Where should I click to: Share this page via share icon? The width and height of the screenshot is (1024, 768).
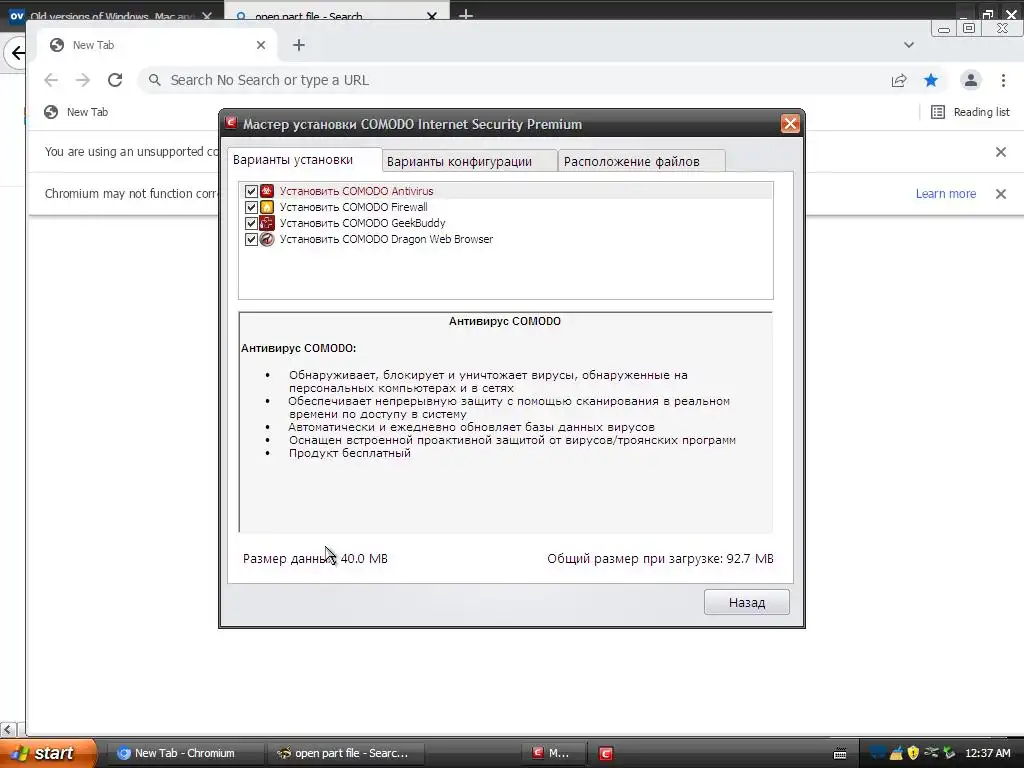[899, 80]
